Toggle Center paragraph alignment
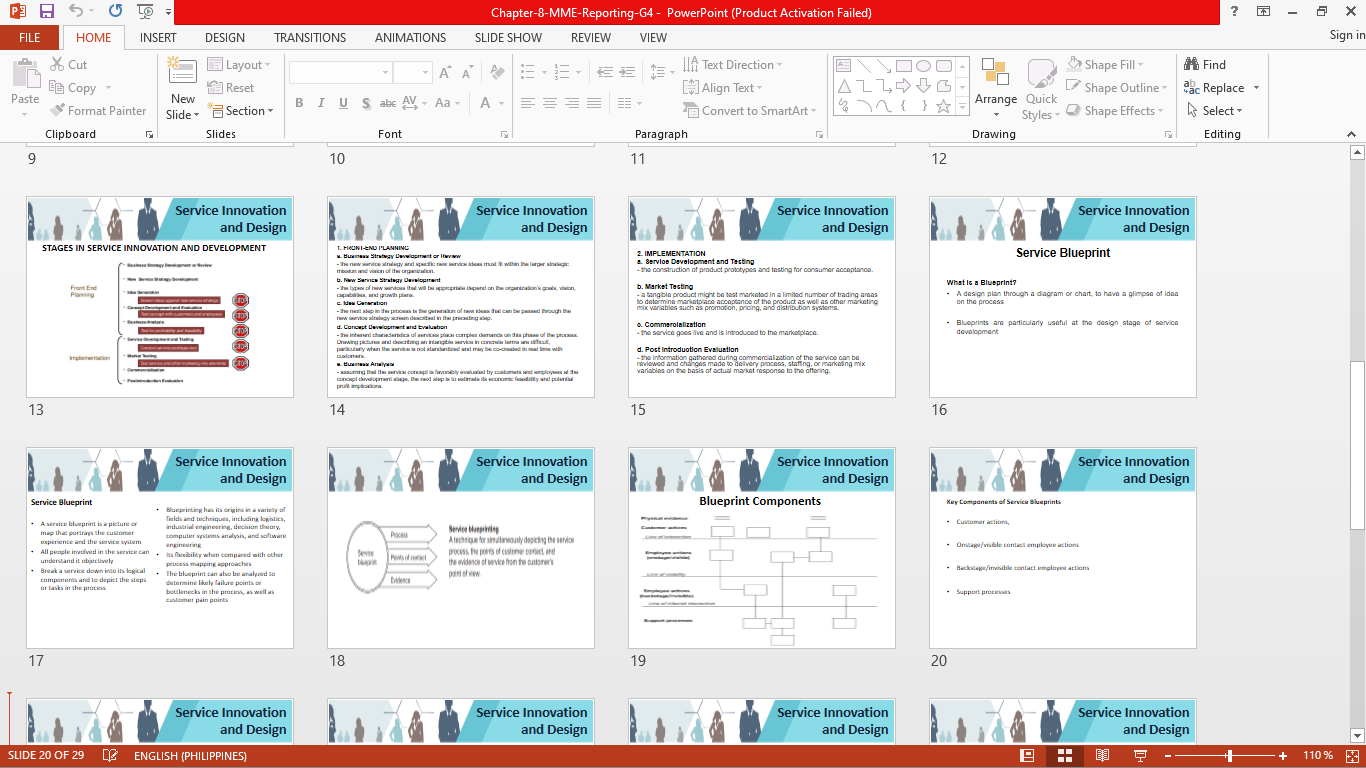1366x768 pixels. coord(549,103)
